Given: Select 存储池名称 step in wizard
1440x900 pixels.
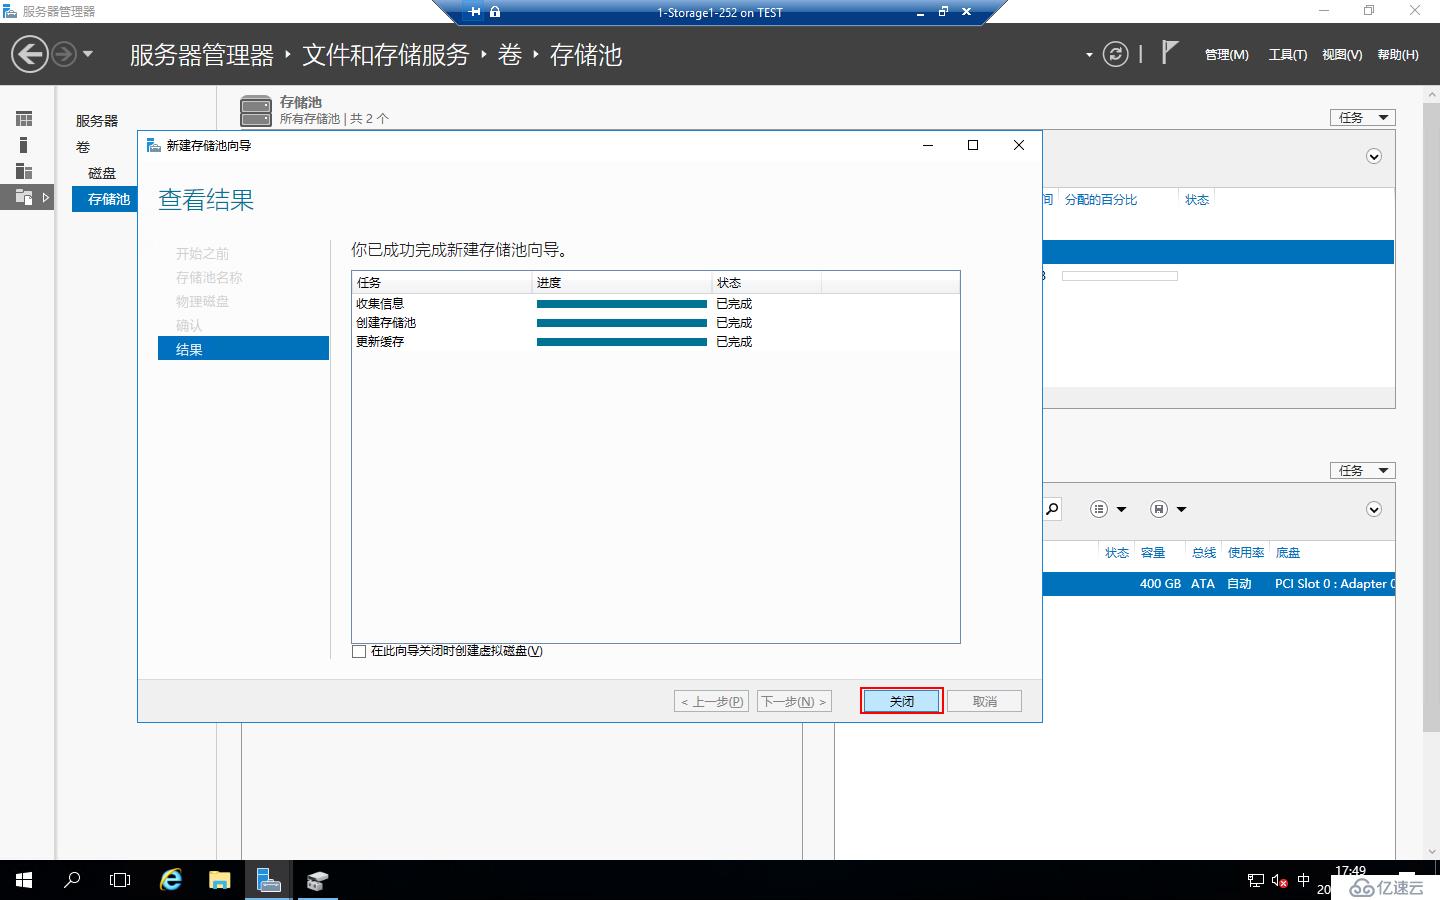Looking at the screenshot, I should tap(209, 278).
